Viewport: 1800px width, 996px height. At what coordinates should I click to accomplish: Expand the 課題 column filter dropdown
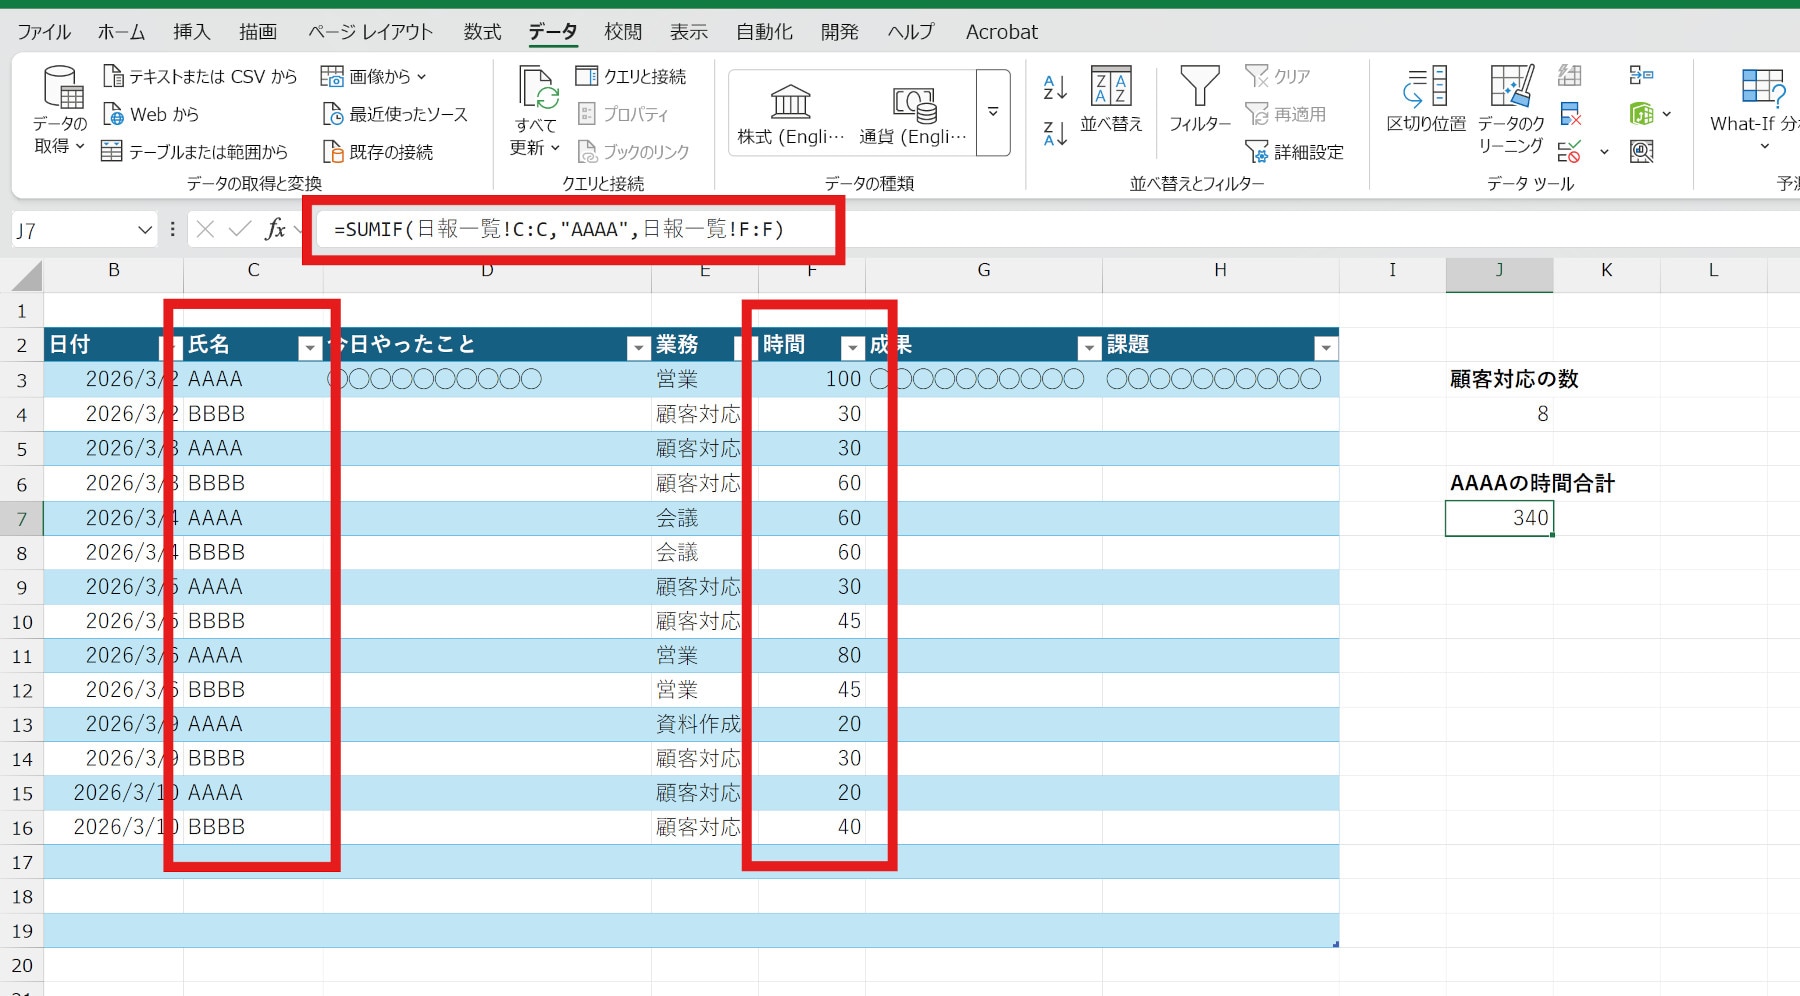[1325, 347]
